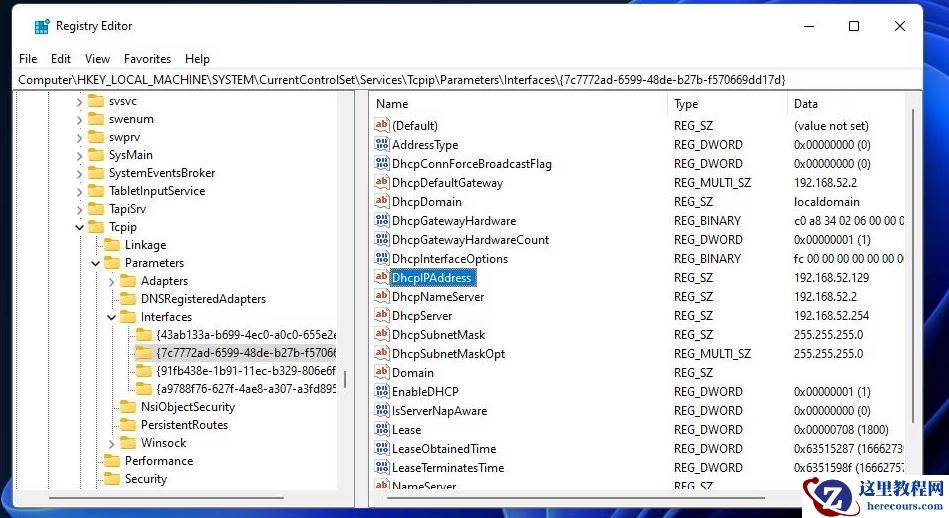
Task: Click the Lease DWORD icon
Action: point(382,429)
